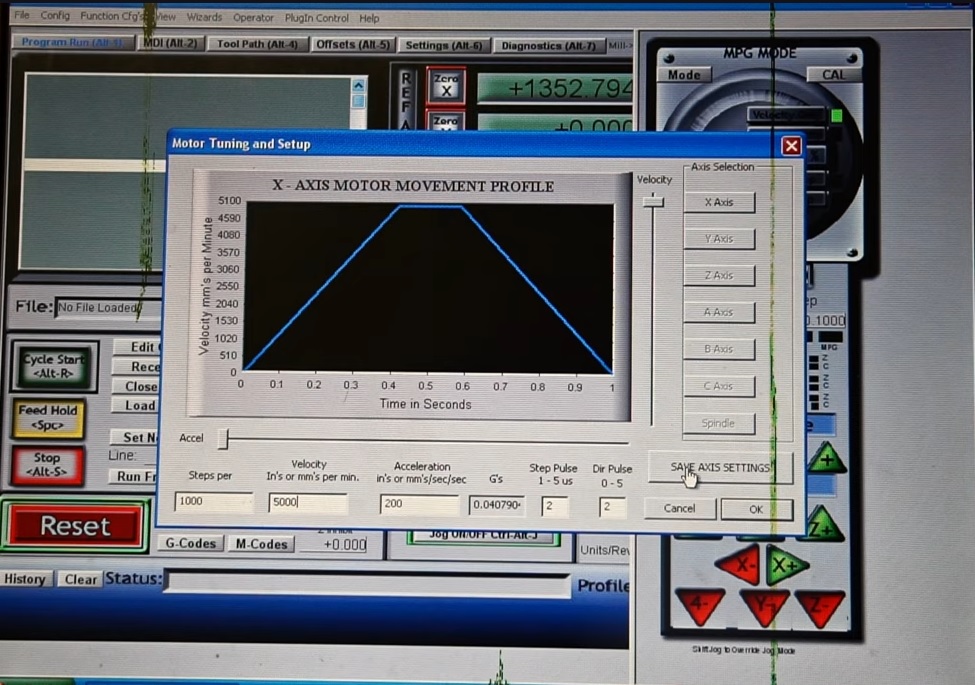This screenshot has width=975, height=685.
Task: Click the flashing Reset button
Action: coord(74,526)
